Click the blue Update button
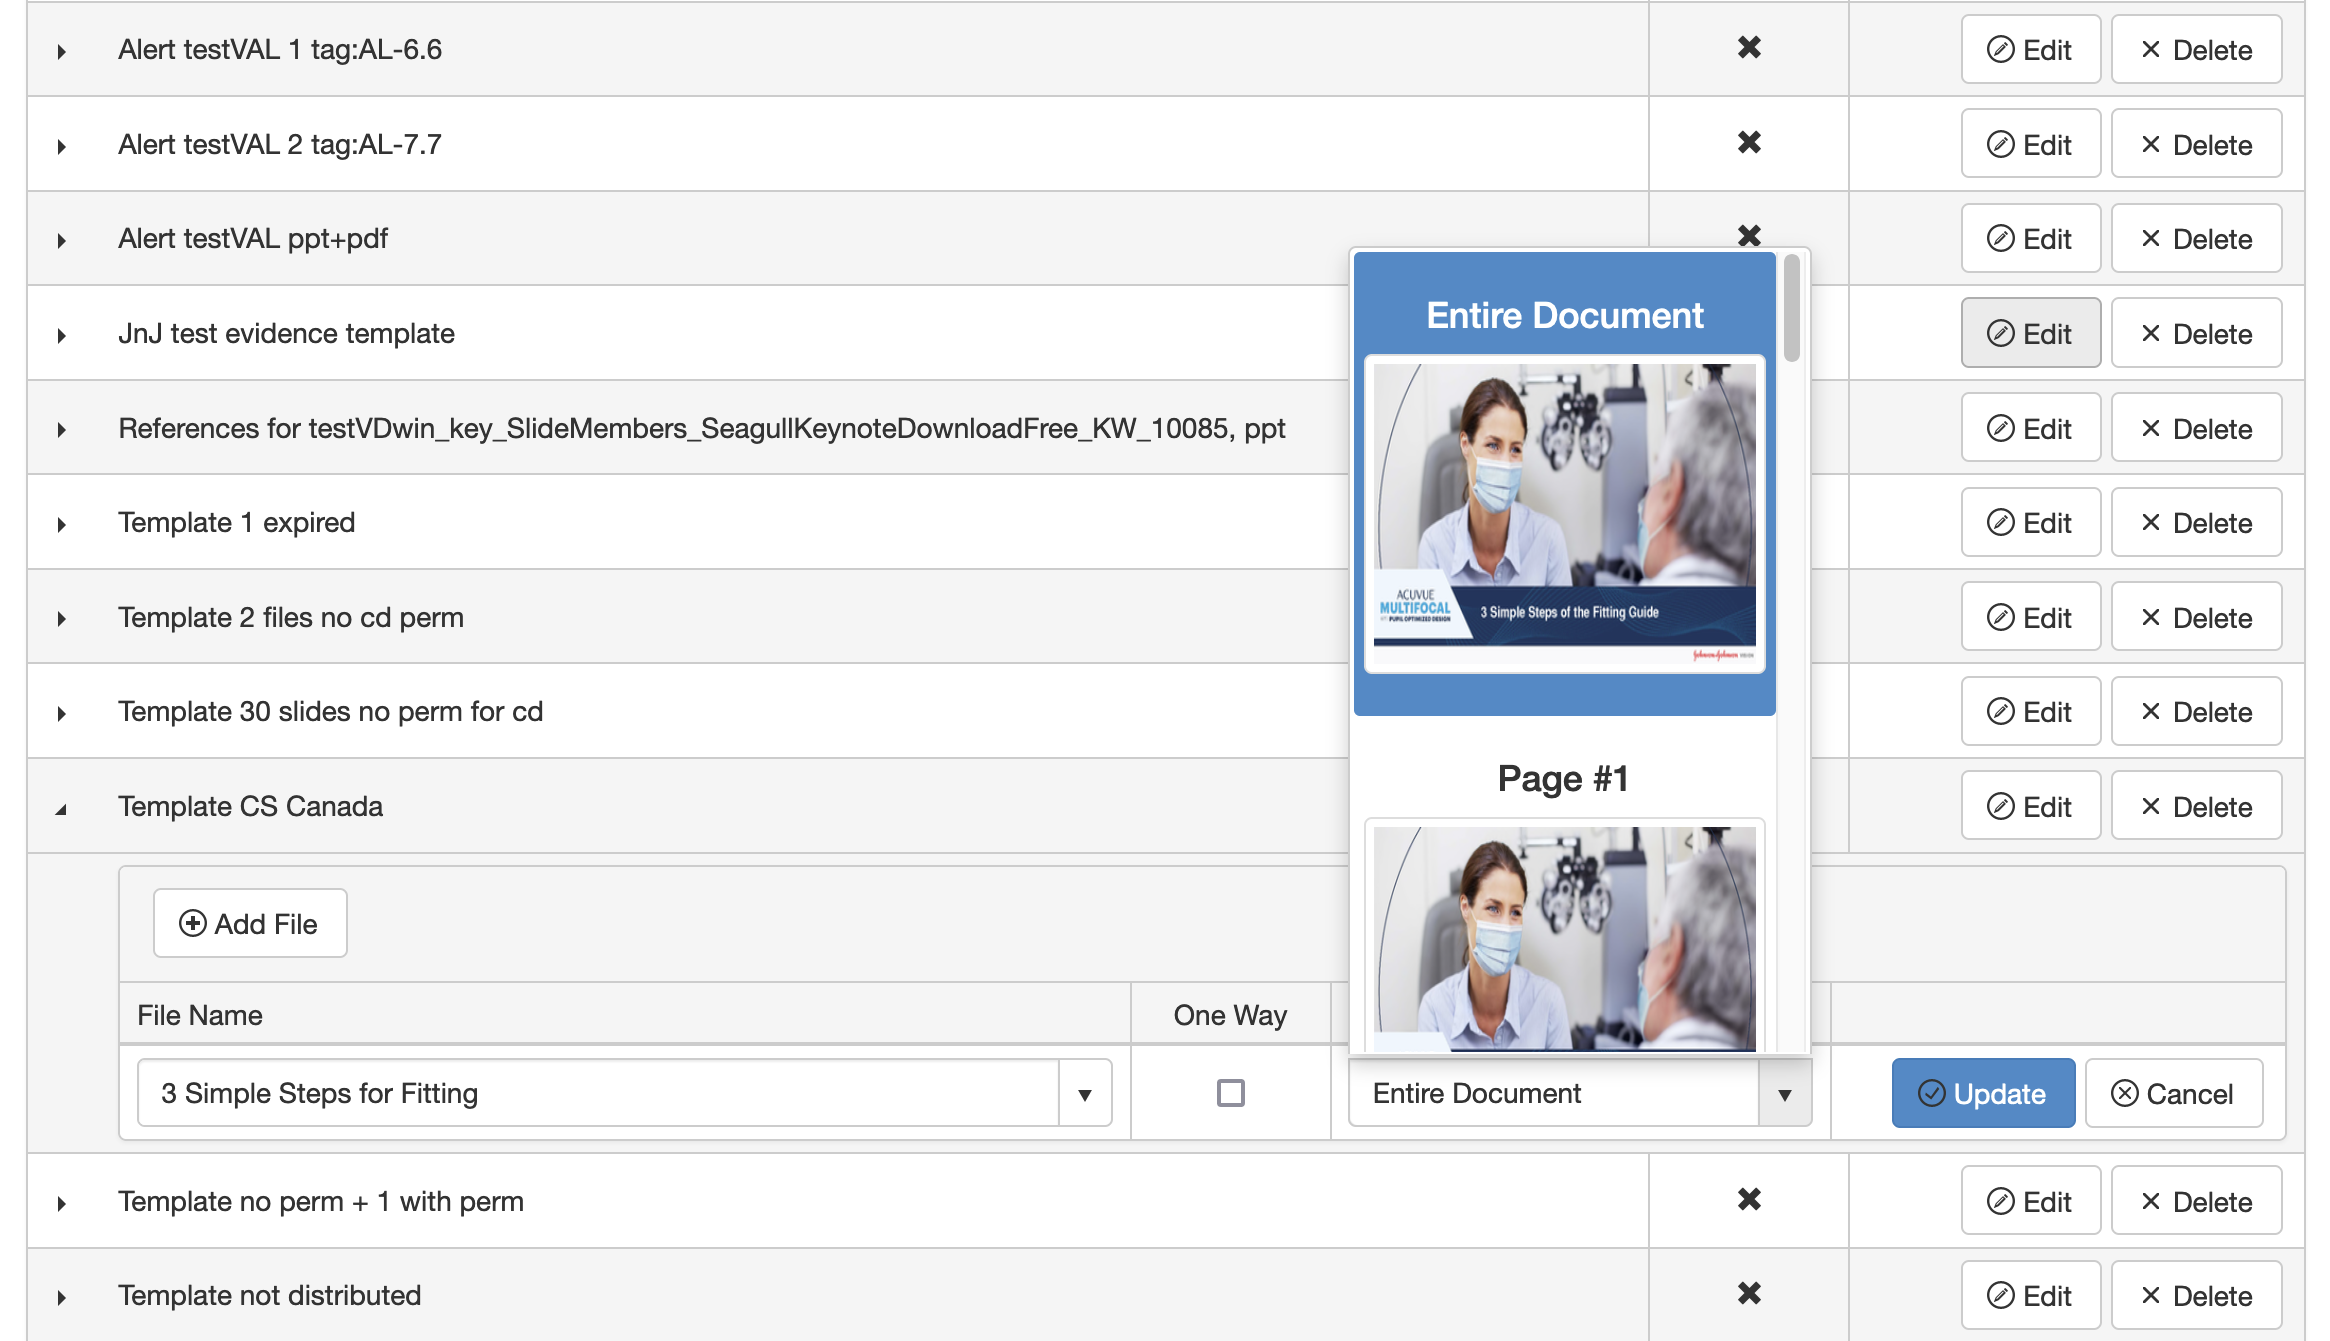 point(1982,1094)
